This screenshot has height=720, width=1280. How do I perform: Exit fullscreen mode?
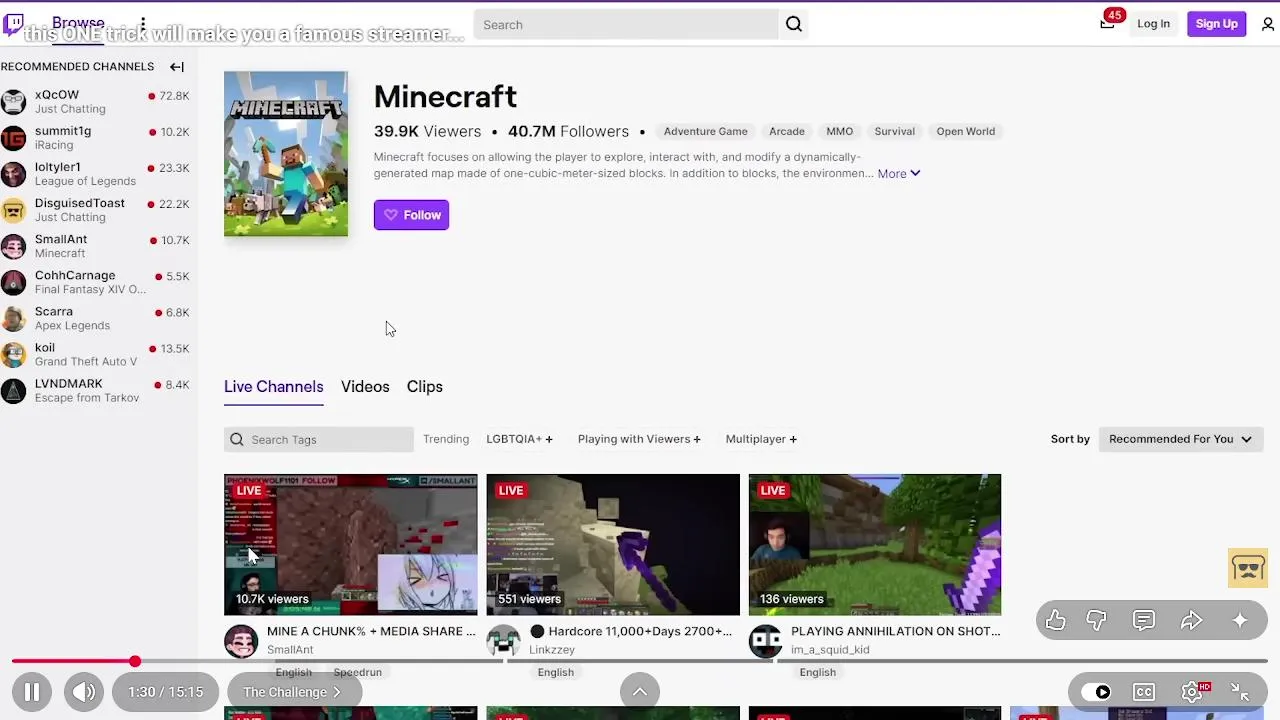tap(1240, 692)
